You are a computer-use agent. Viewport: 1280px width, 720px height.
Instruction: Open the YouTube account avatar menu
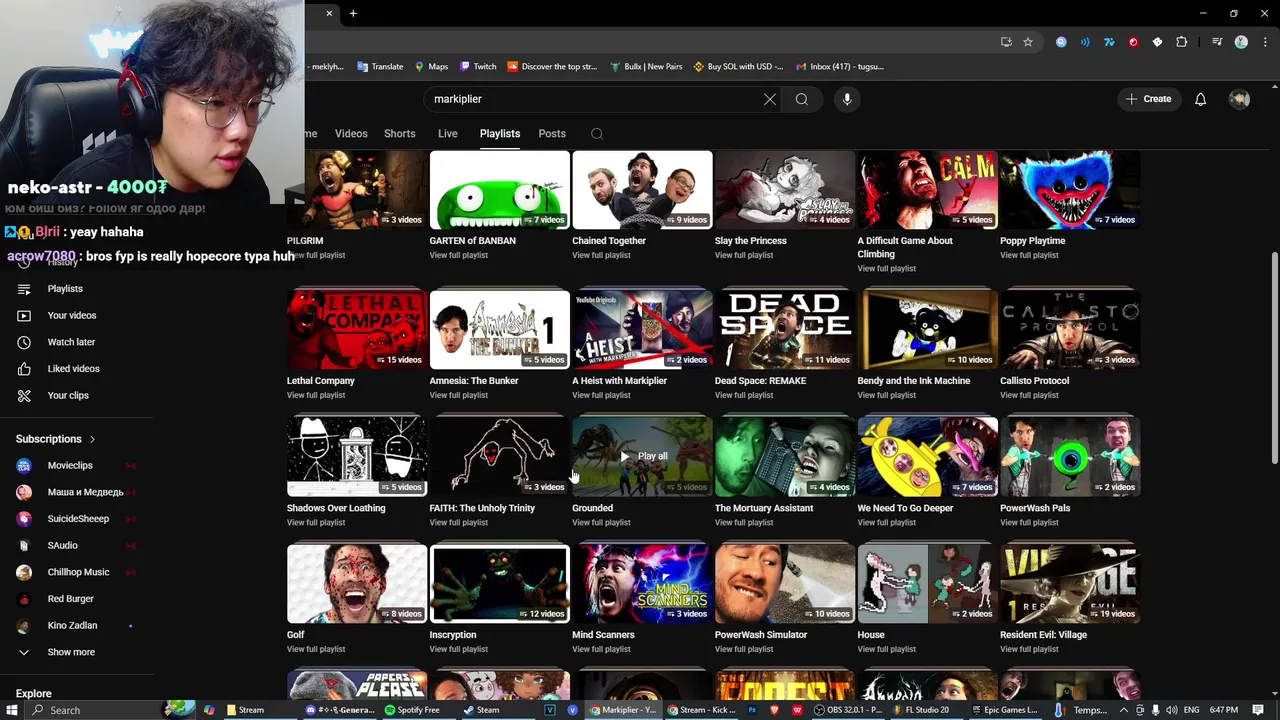point(1239,99)
